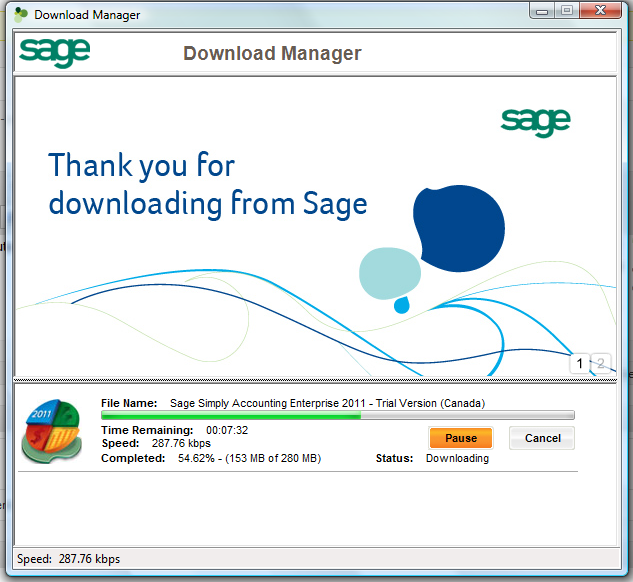This screenshot has width=633, height=582.
Task: Click the Download Manager title bar app icon
Action: point(21,15)
